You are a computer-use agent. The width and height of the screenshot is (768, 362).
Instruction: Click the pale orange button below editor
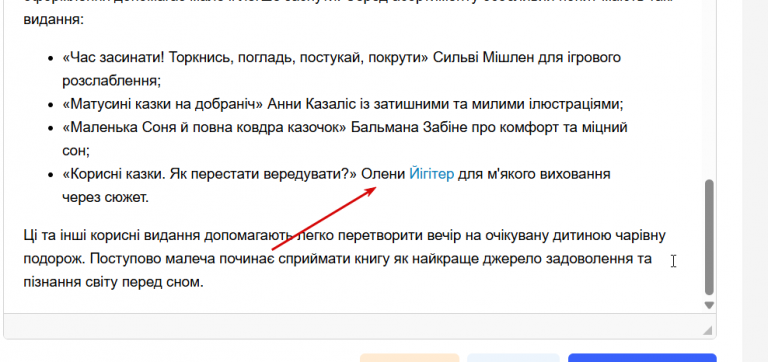click(409, 358)
